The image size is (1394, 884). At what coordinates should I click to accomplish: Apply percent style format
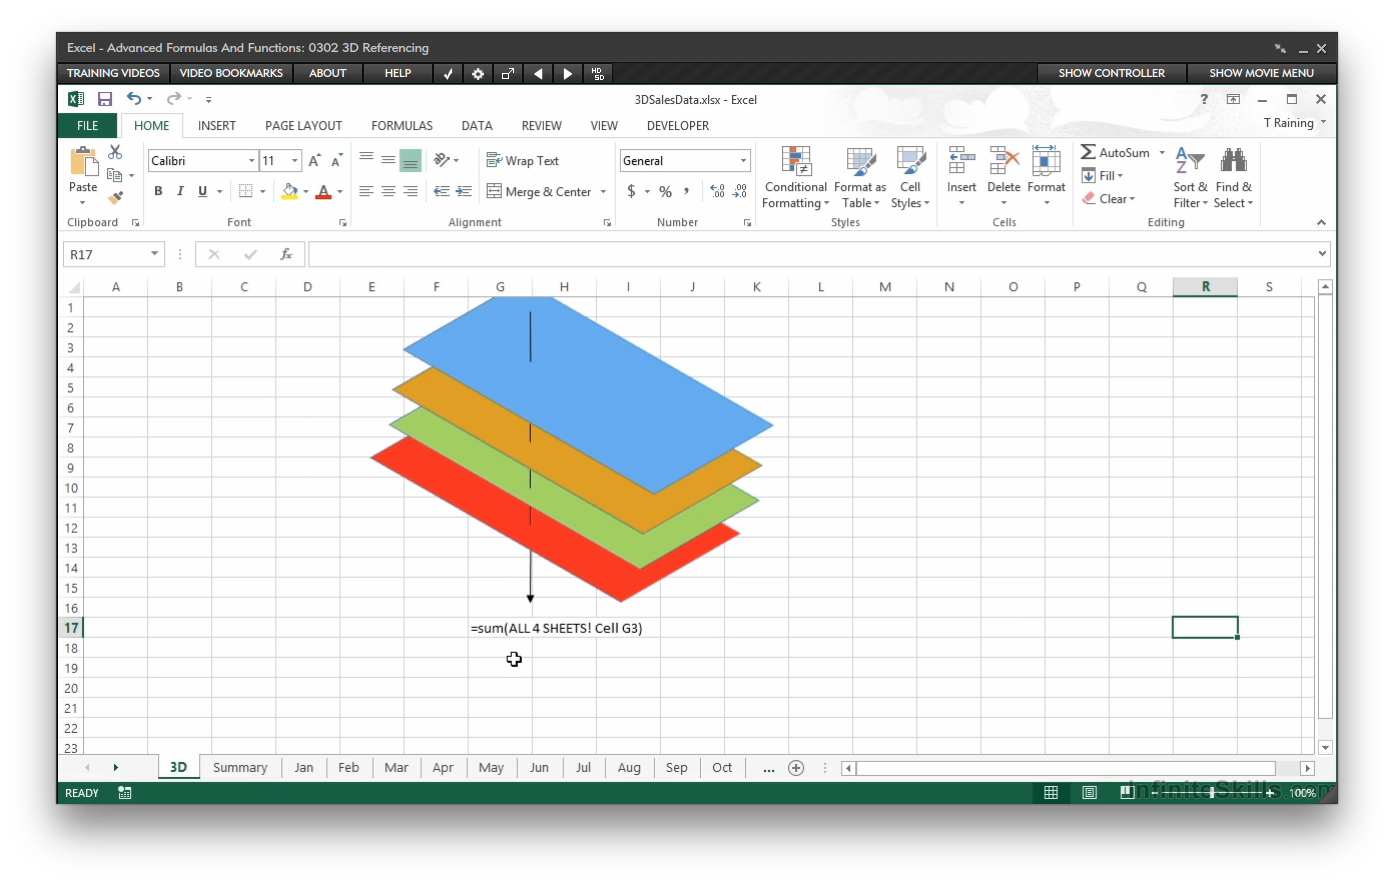[665, 191]
